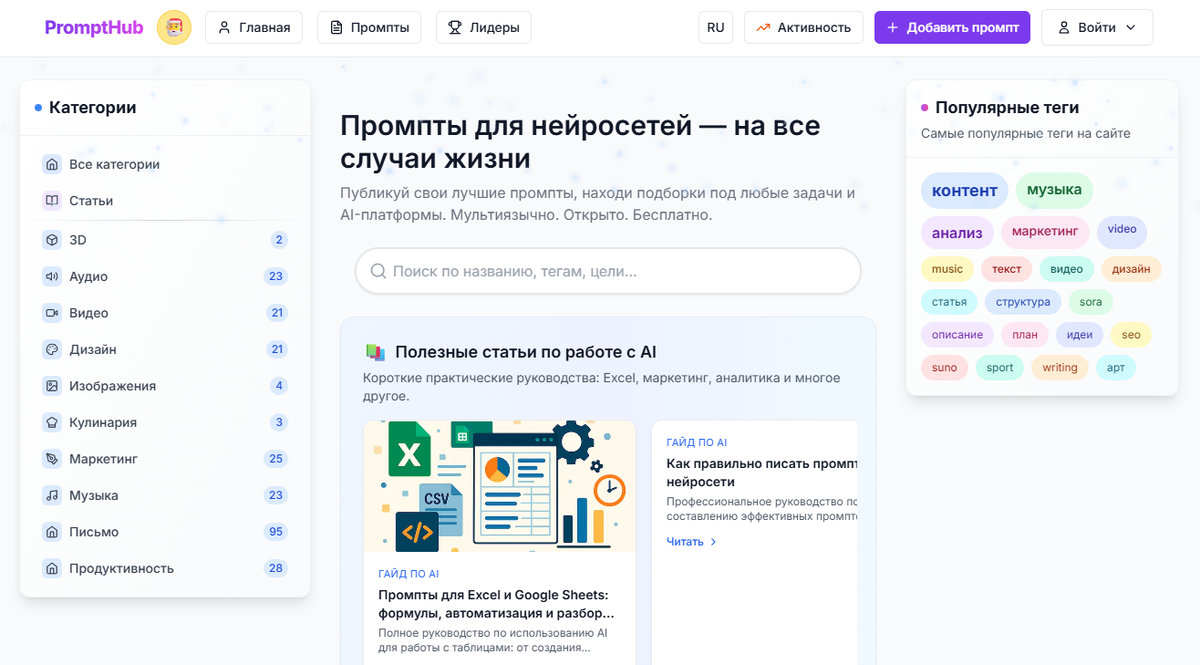This screenshot has height=665, width=1200.
Task: Click the Маркетинг count badge 25
Action: click(276, 459)
